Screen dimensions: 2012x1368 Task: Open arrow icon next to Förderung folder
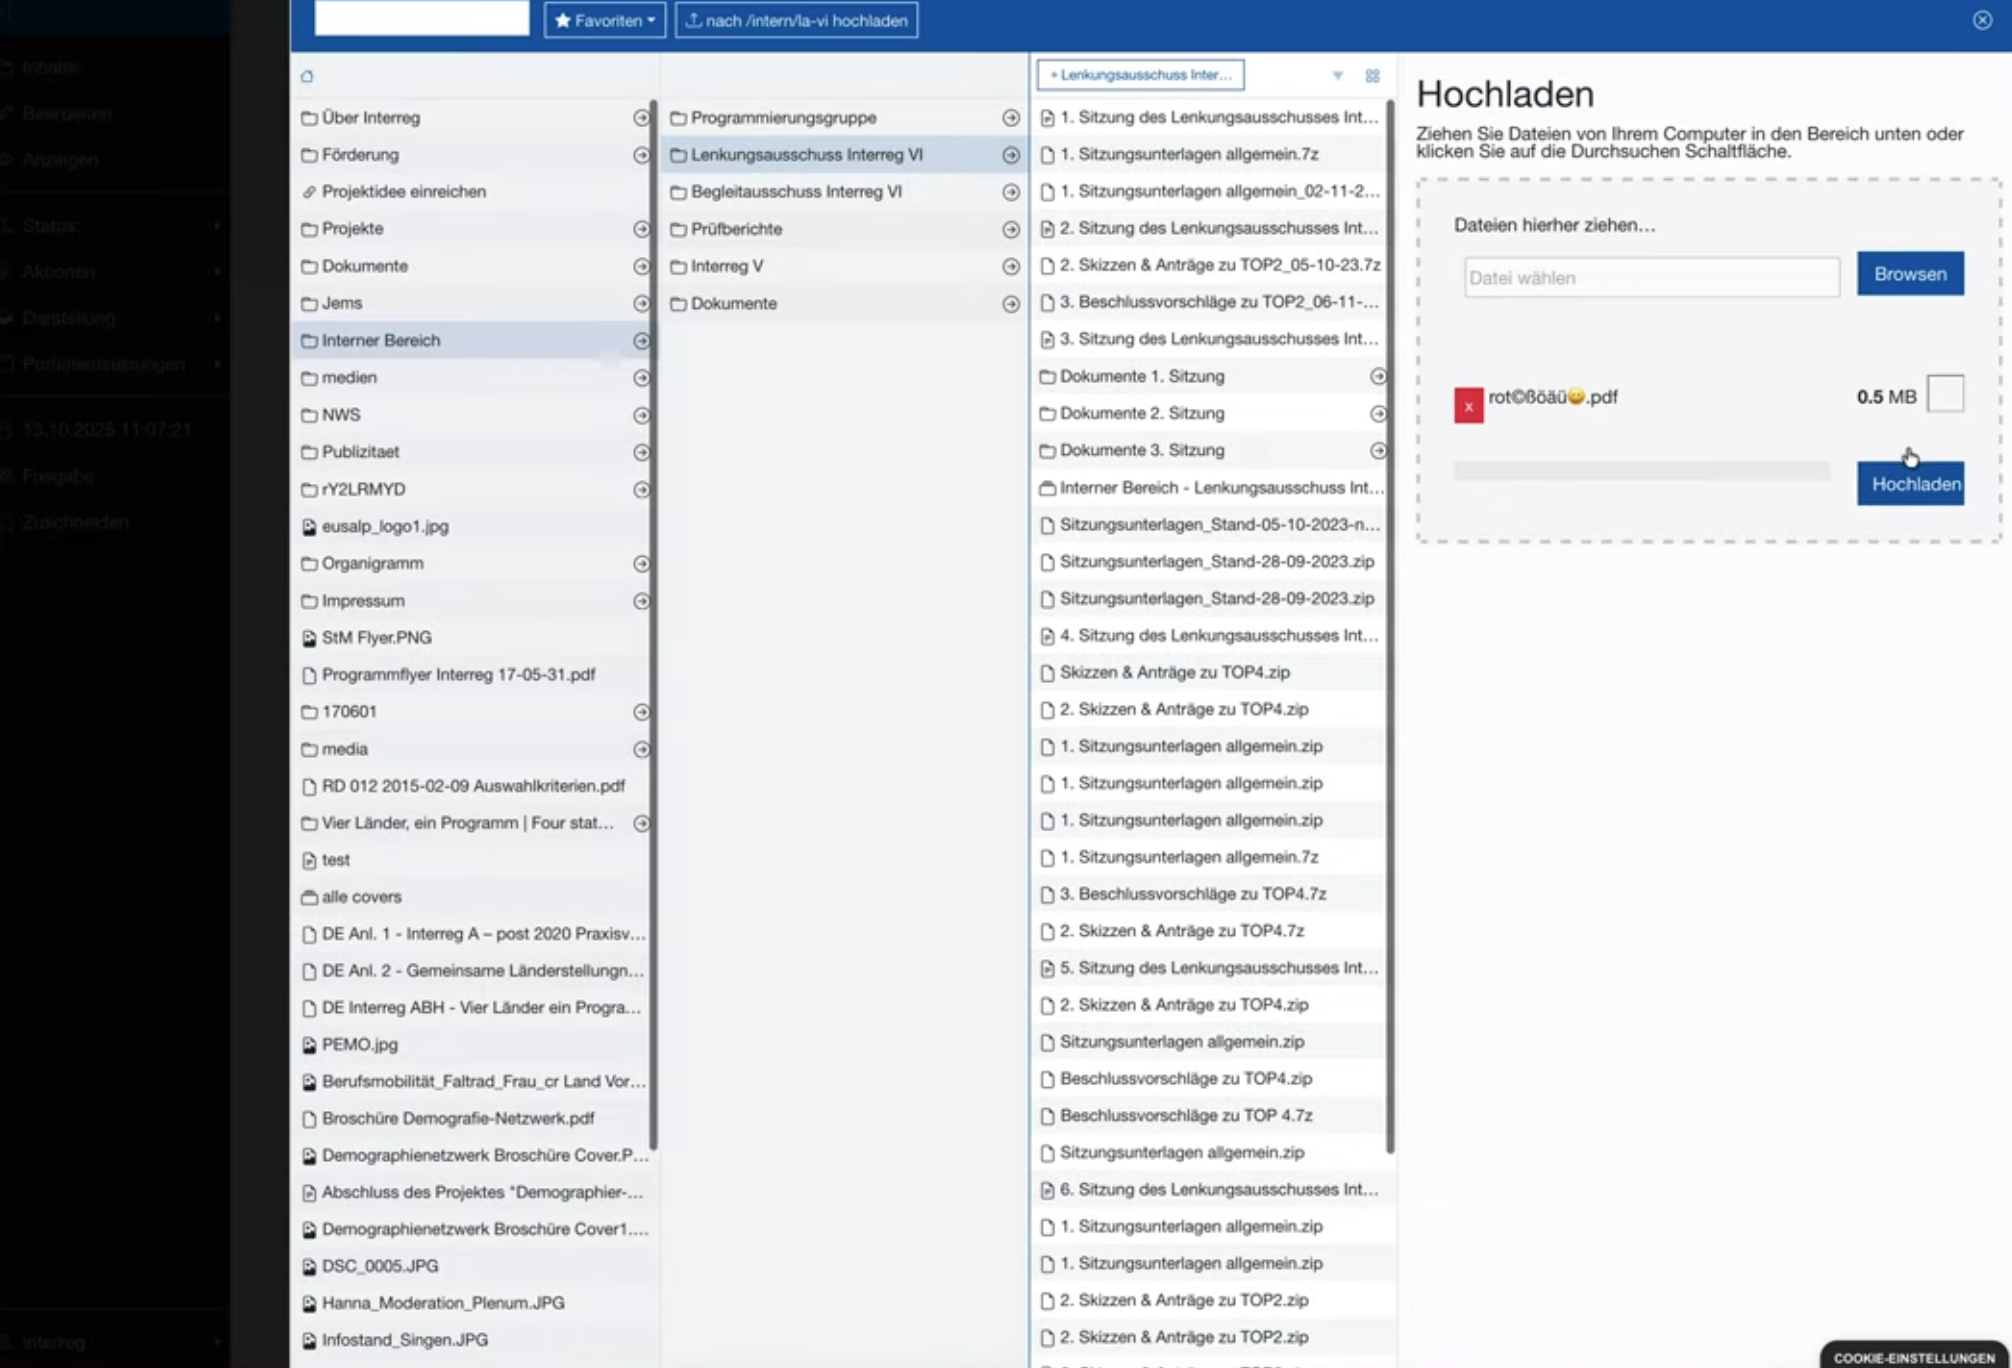pyautogui.click(x=641, y=155)
